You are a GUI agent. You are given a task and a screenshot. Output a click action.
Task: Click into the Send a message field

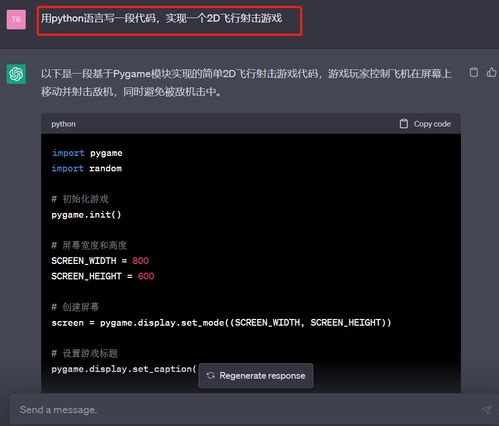[247, 410]
